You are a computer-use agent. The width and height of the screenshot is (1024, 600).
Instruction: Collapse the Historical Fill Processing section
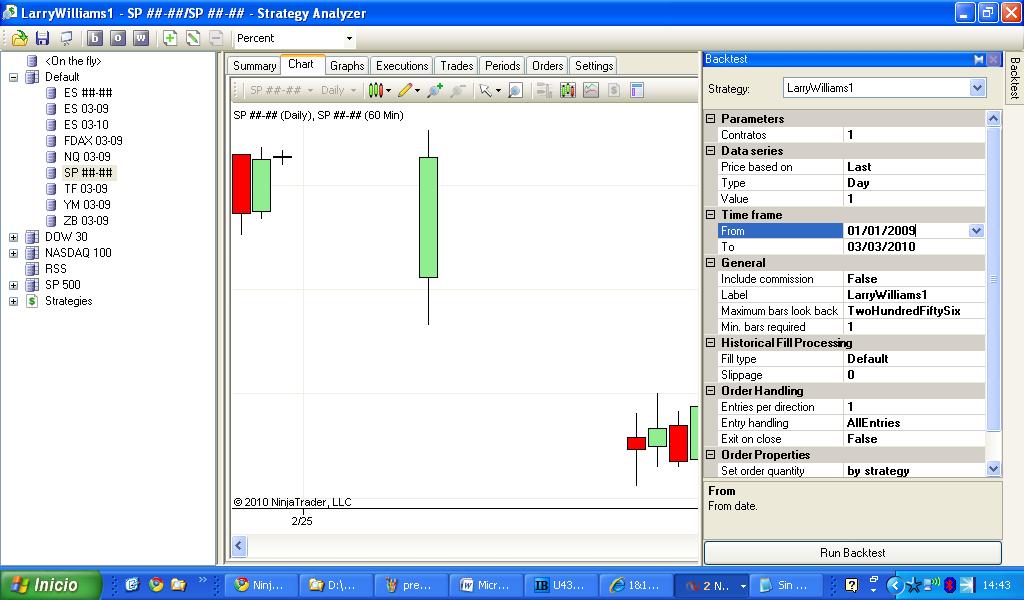click(711, 343)
